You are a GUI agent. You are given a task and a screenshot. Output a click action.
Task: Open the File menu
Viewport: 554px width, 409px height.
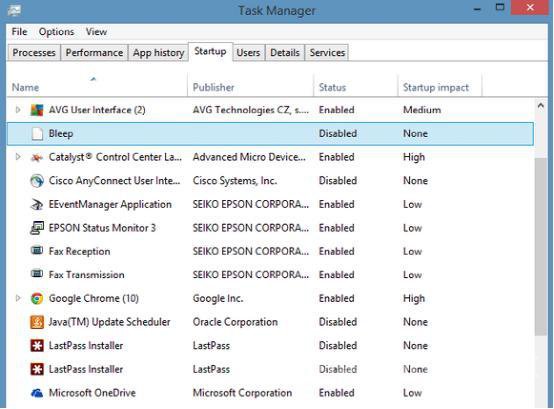coord(19,32)
